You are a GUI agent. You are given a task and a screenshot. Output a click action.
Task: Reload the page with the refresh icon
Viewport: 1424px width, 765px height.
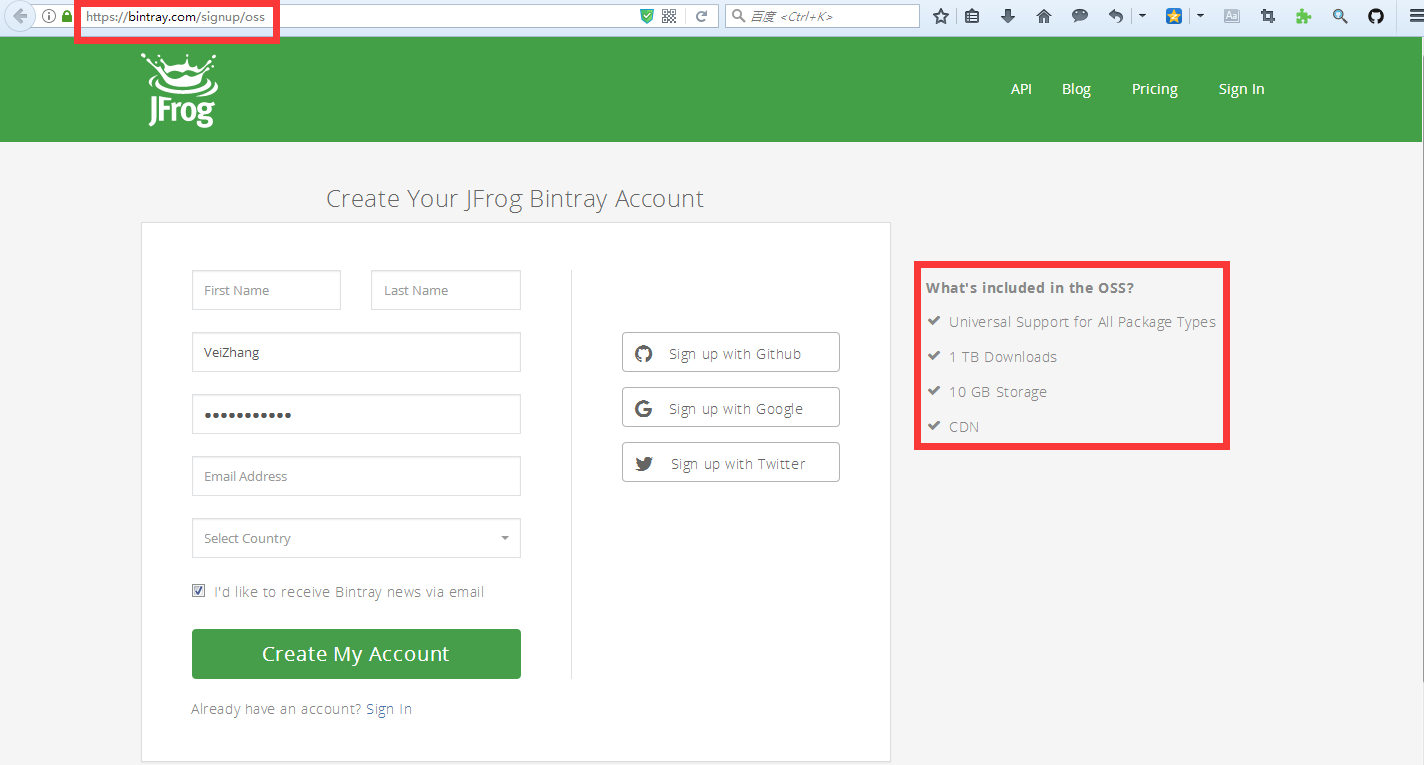click(702, 16)
